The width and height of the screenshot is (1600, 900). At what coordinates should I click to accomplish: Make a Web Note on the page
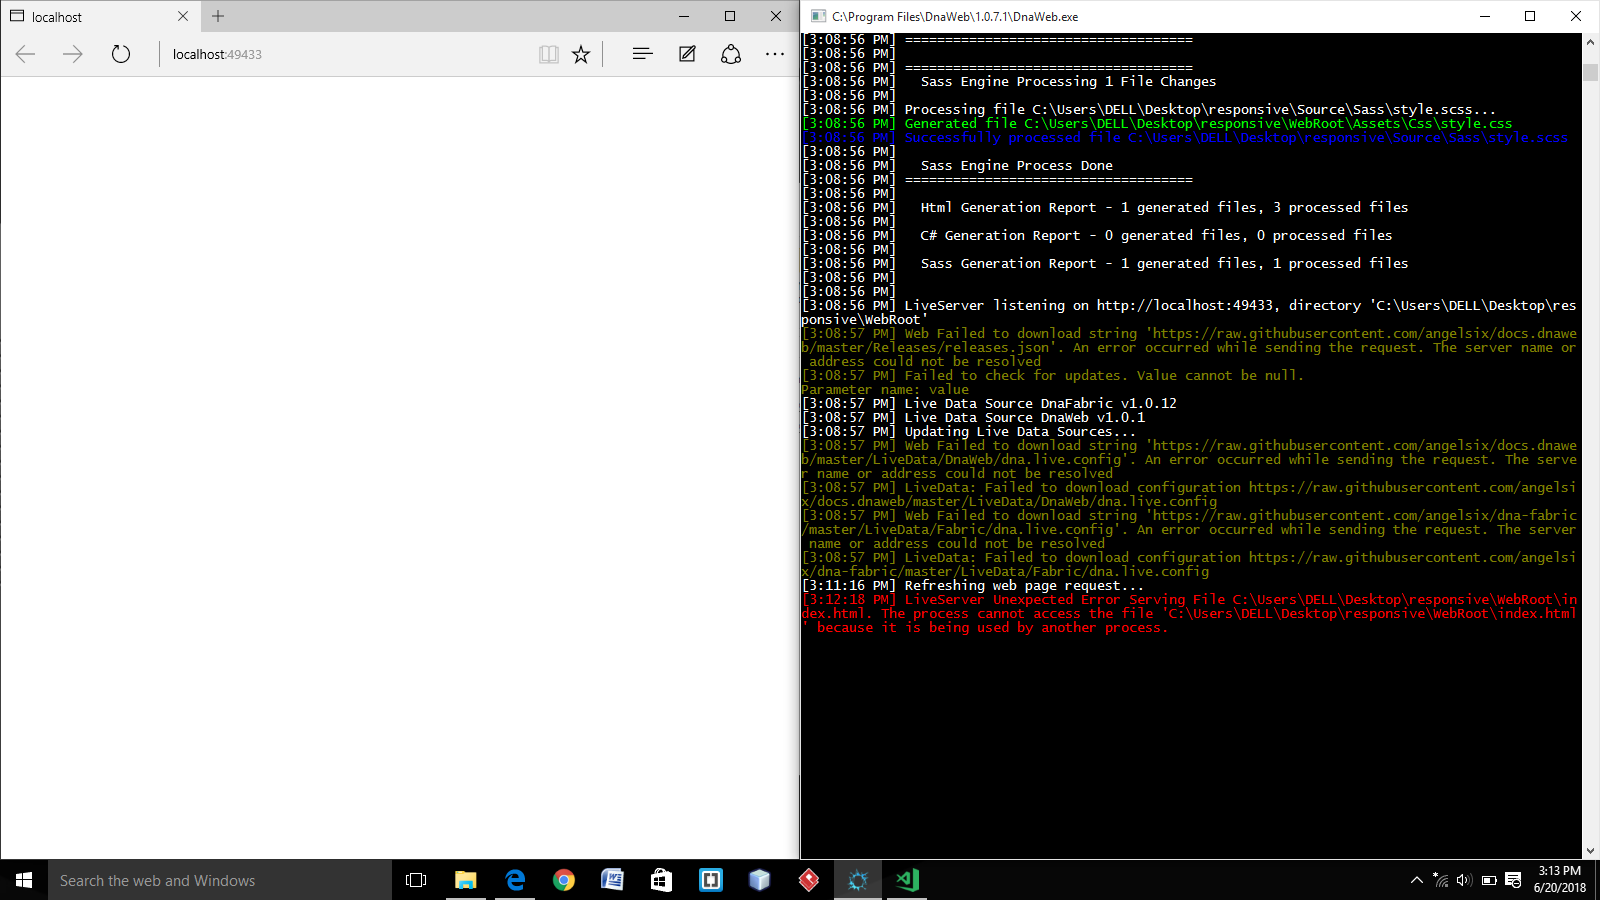[x=686, y=54]
